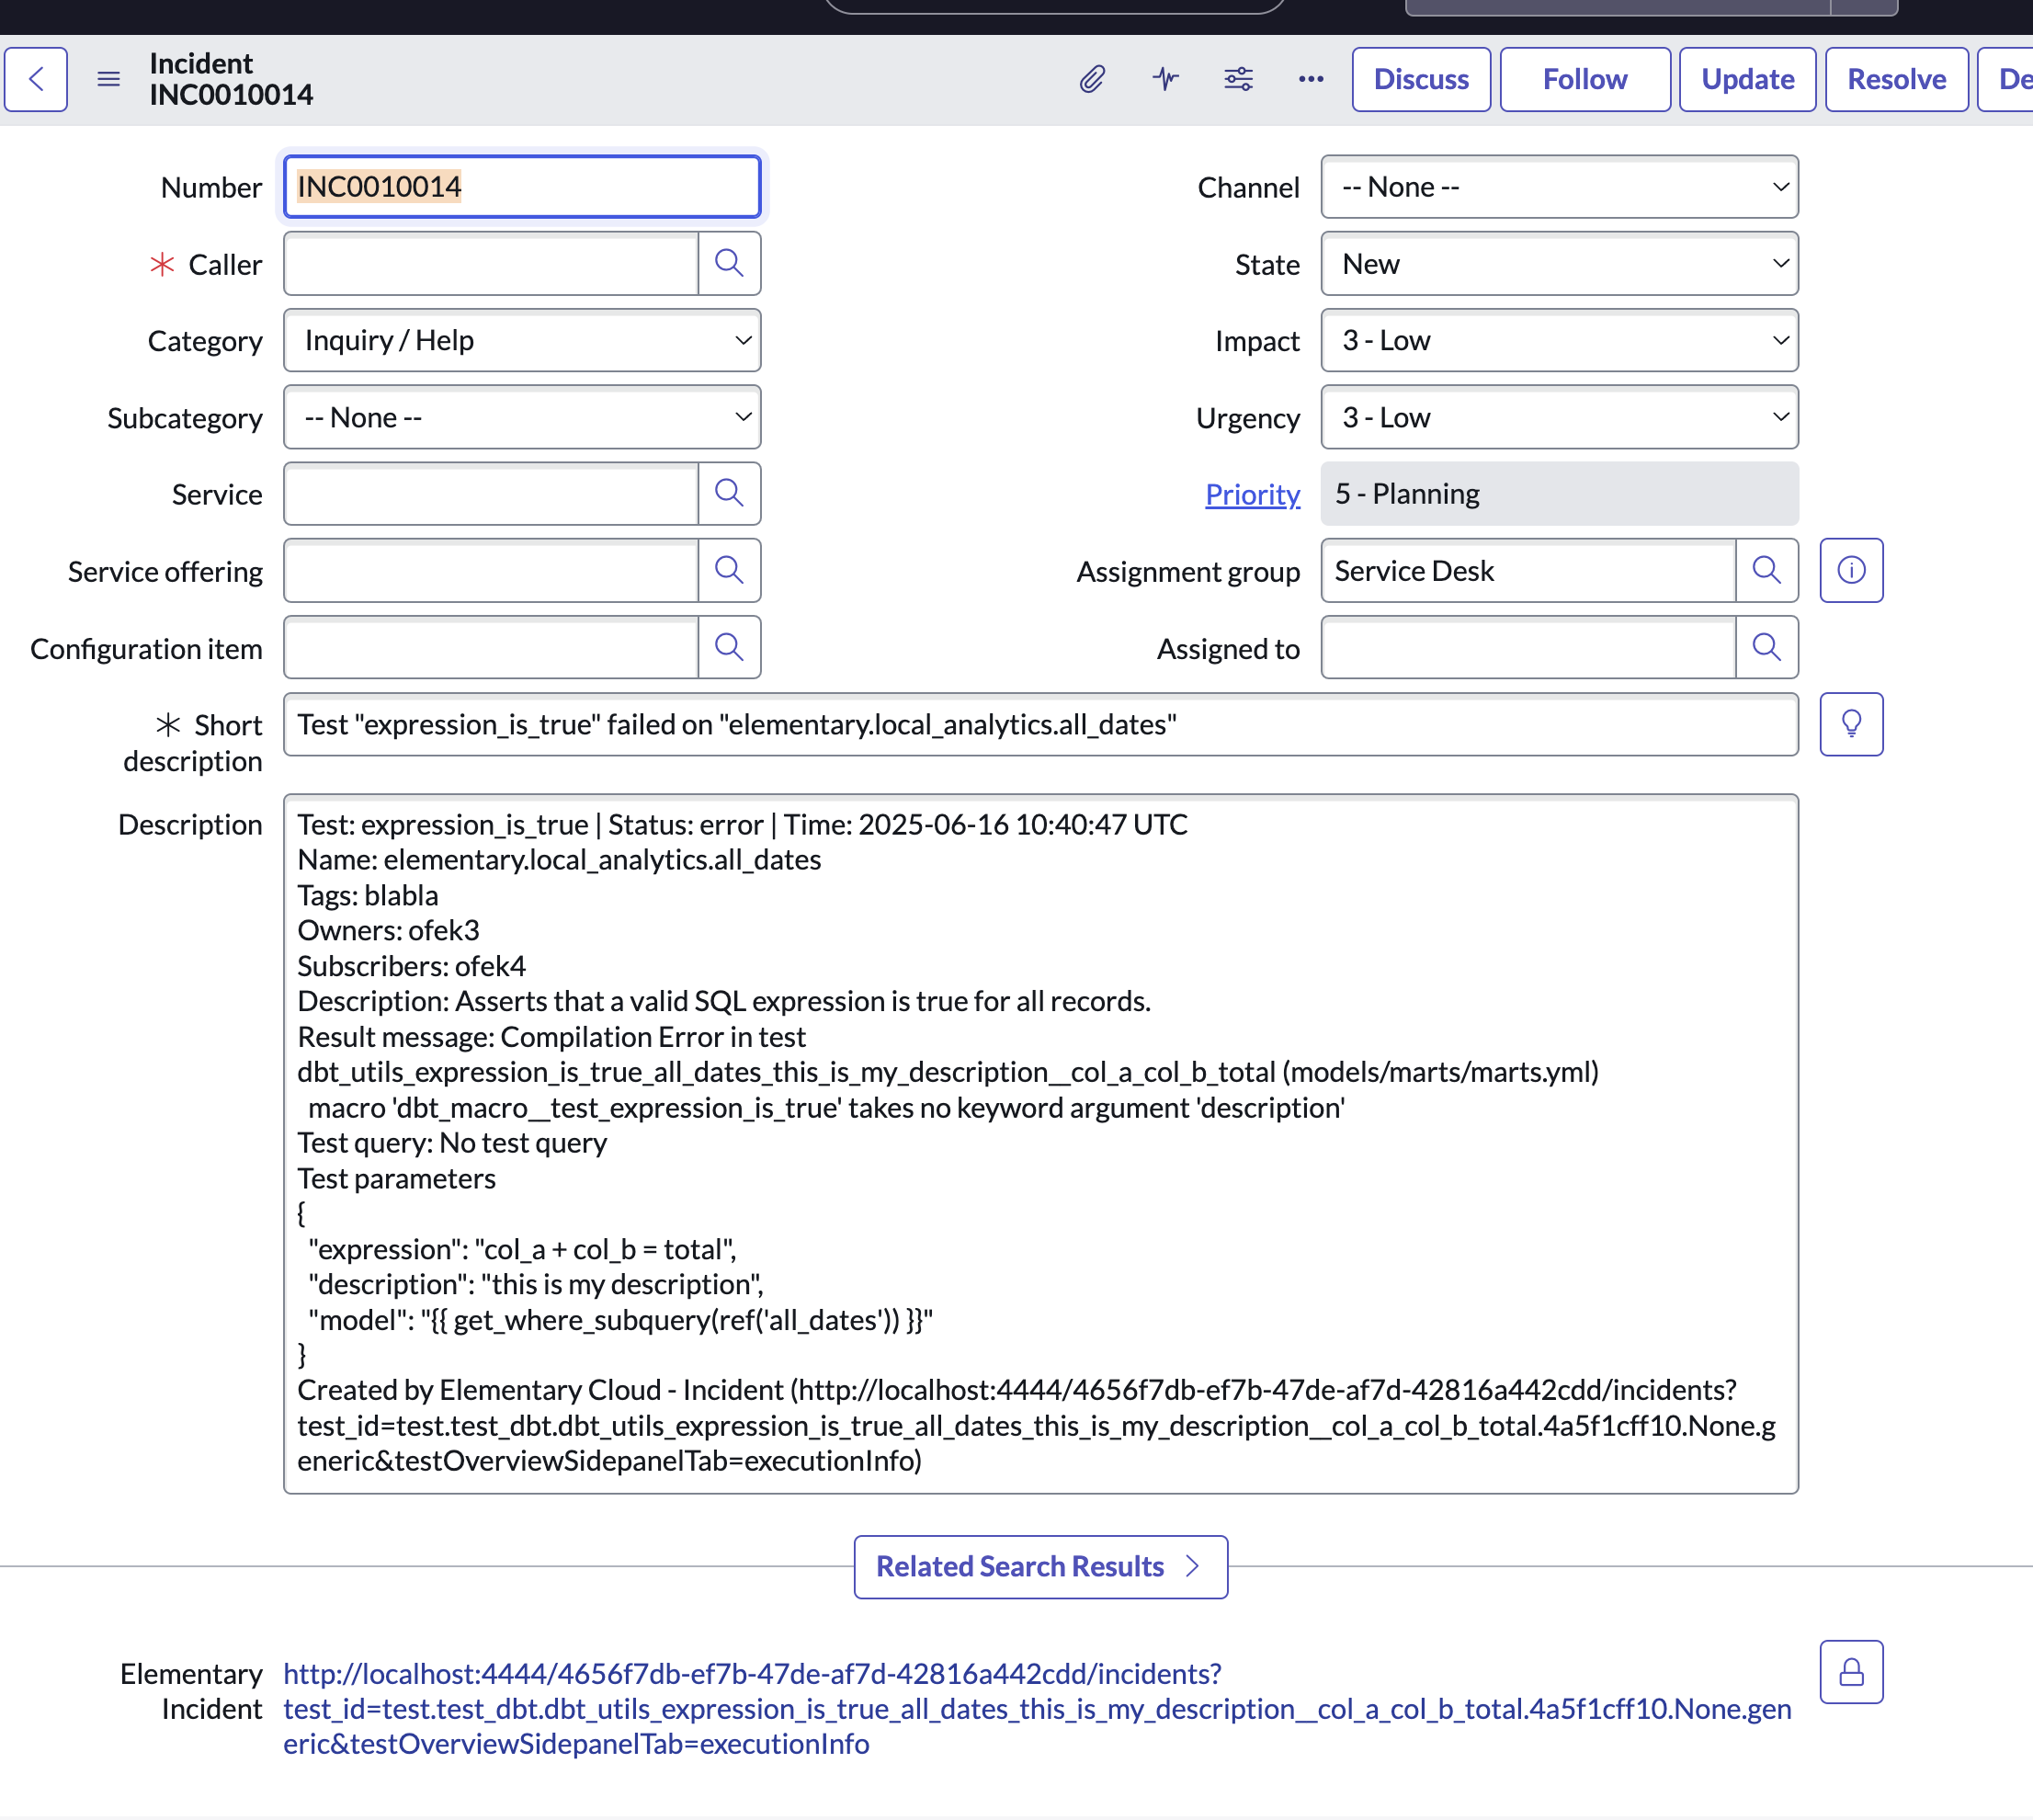Click the 'Test query: No test query' line
The height and width of the screenshot is (1820, 2033).
pyautogui.click(x=452, y=1143)
